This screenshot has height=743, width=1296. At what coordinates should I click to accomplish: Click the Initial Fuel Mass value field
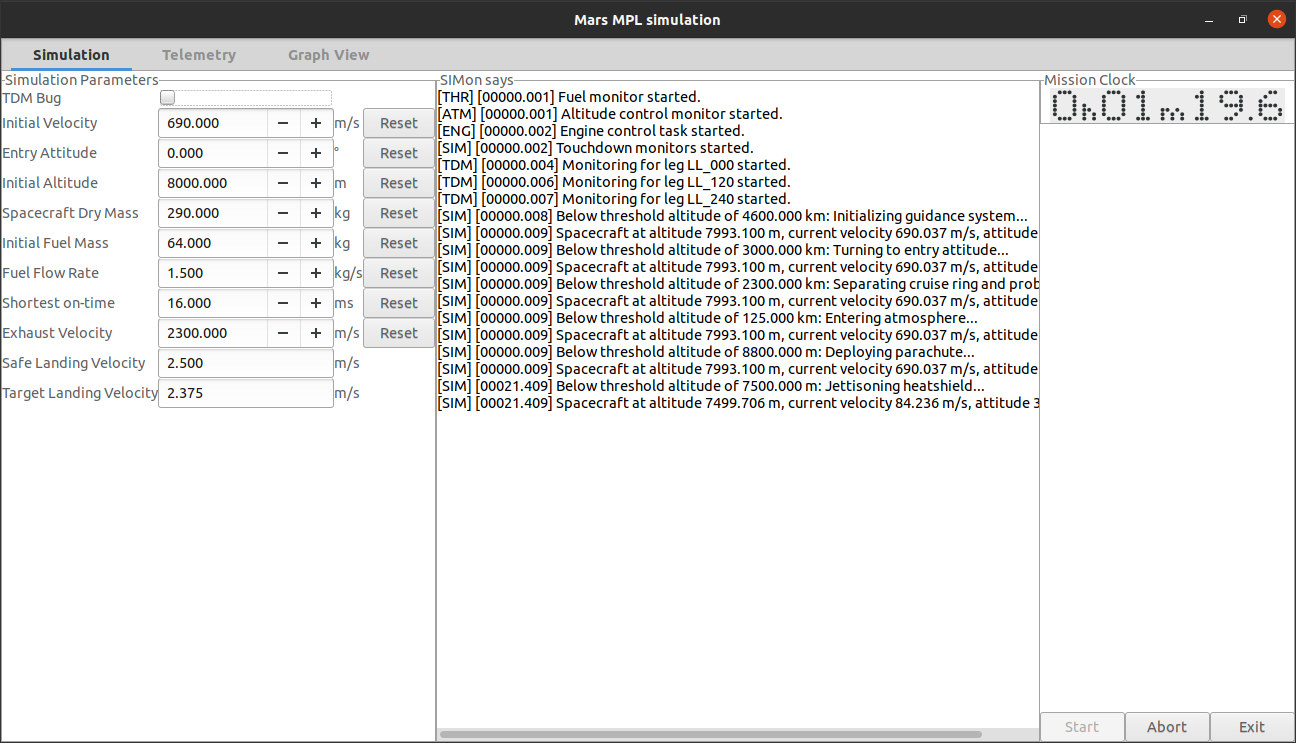coord(213,243)
